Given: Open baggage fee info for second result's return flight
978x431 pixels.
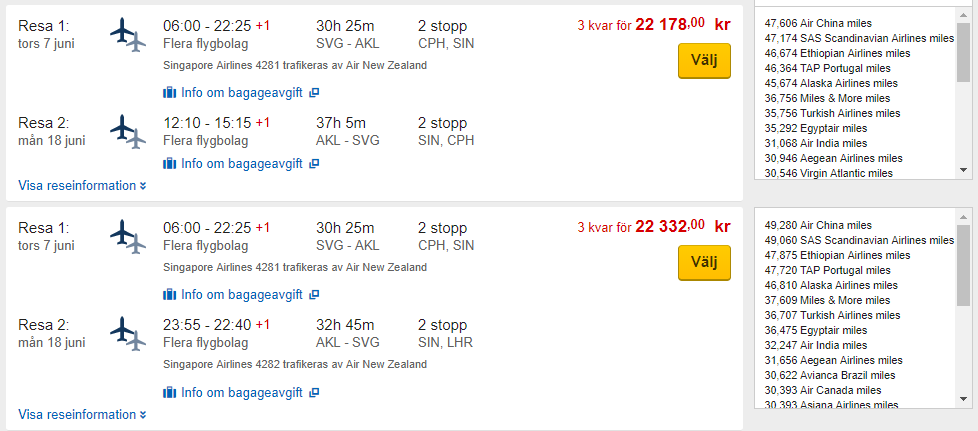Looking at the screenshot, I should [x=241, y=392].
